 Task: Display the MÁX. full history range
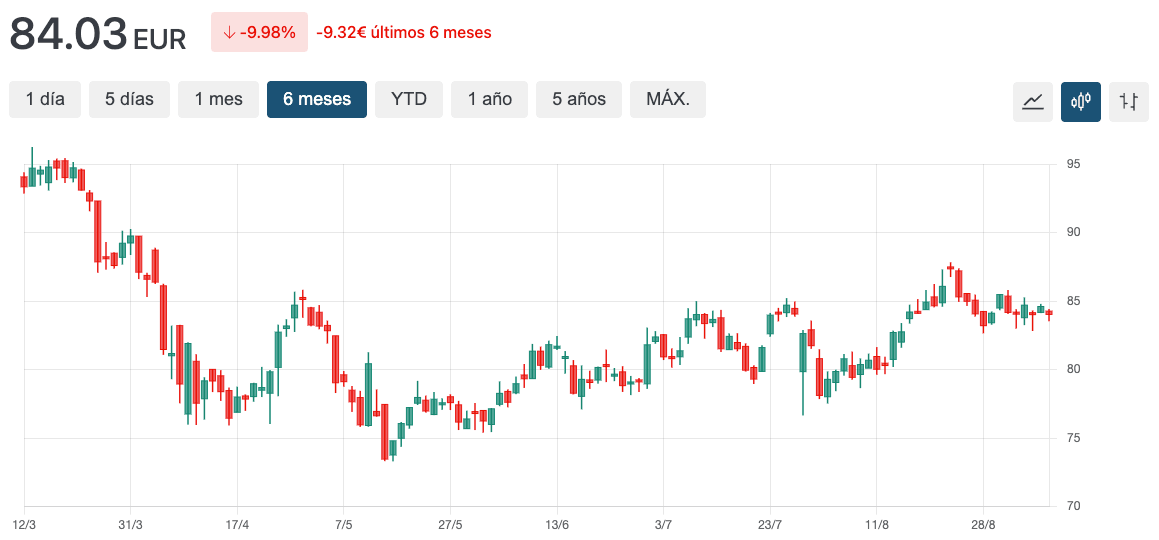tap(668, 99)
